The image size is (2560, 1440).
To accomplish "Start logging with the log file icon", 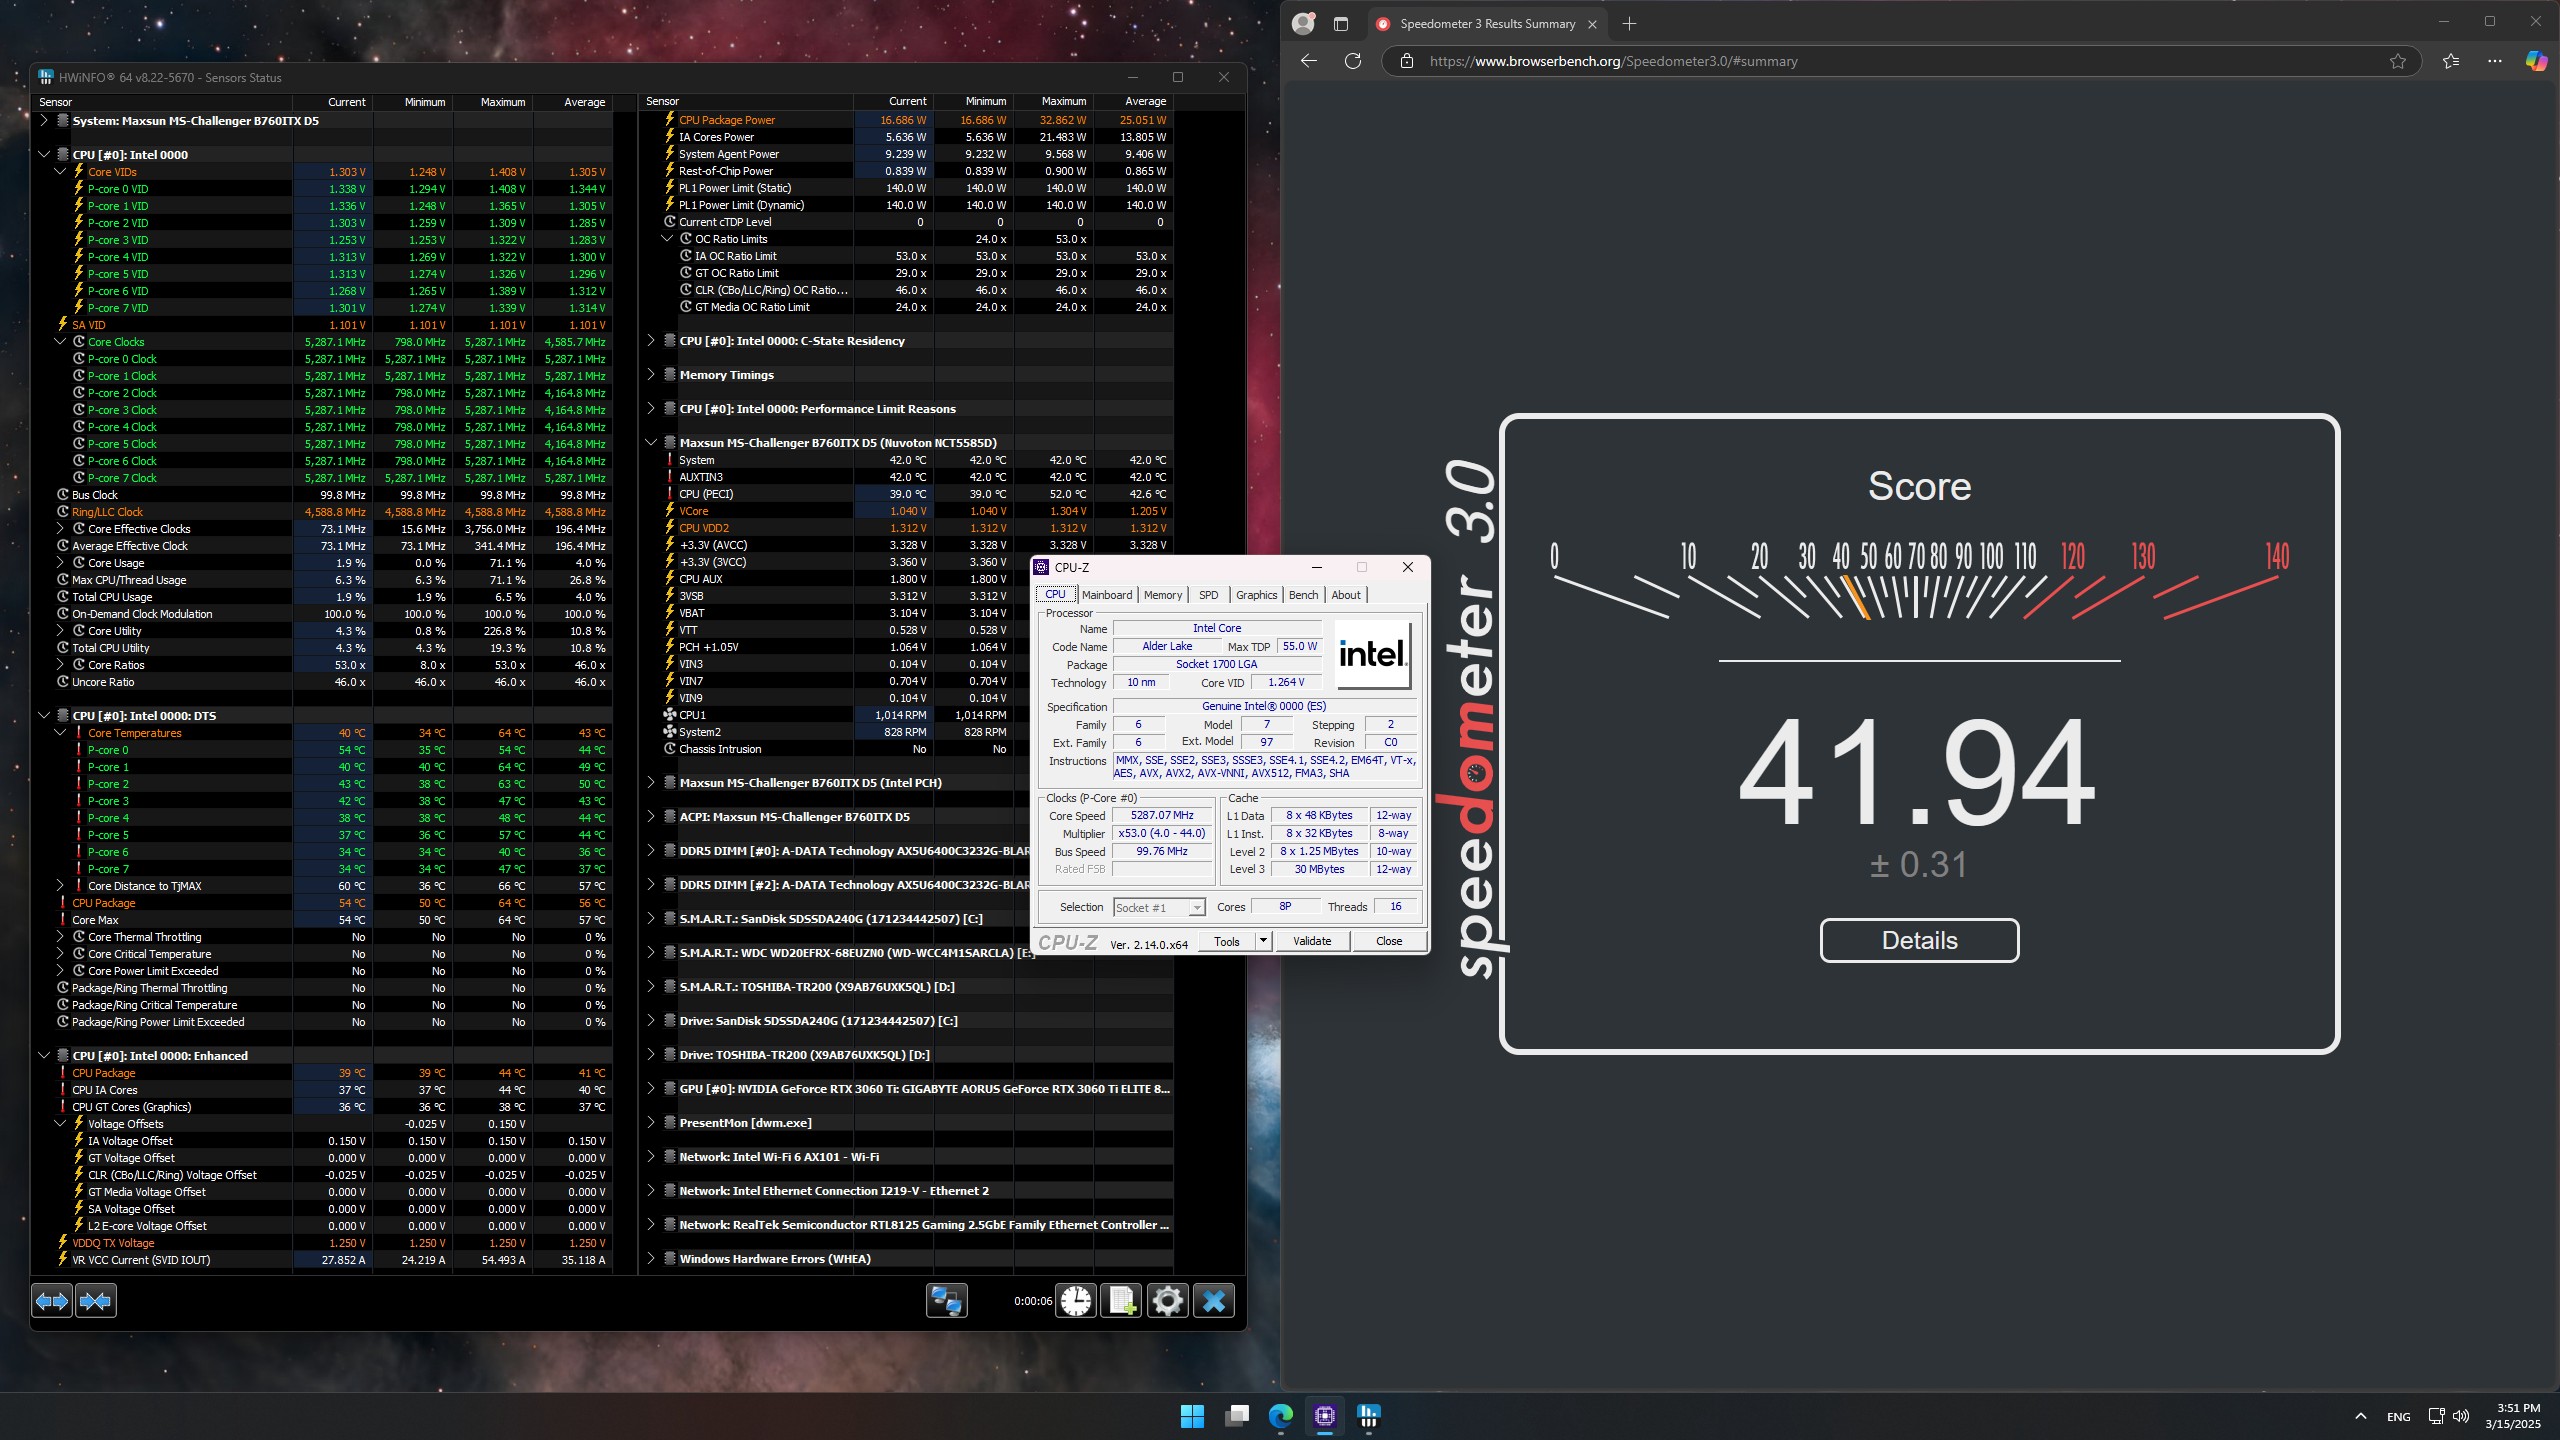I will [1121, 1301].
